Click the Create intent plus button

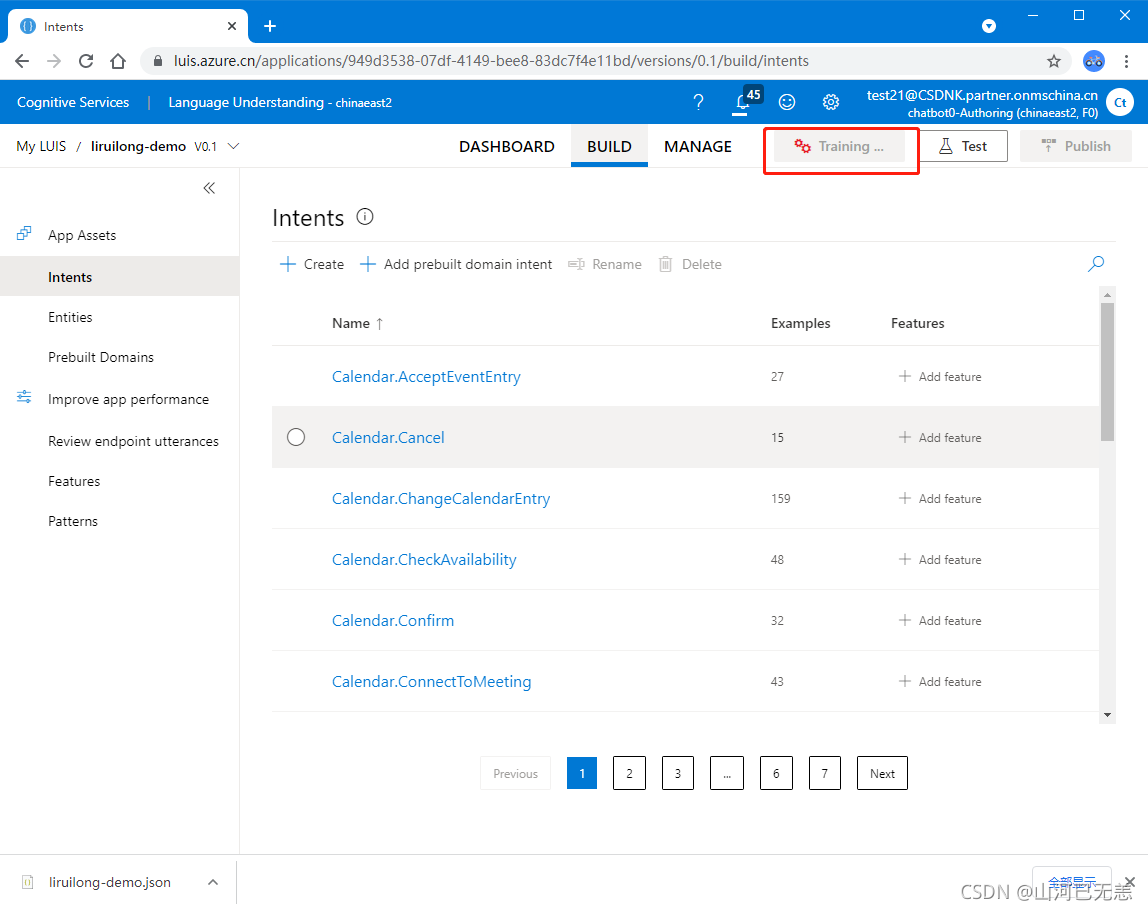[x=312, y=264]
